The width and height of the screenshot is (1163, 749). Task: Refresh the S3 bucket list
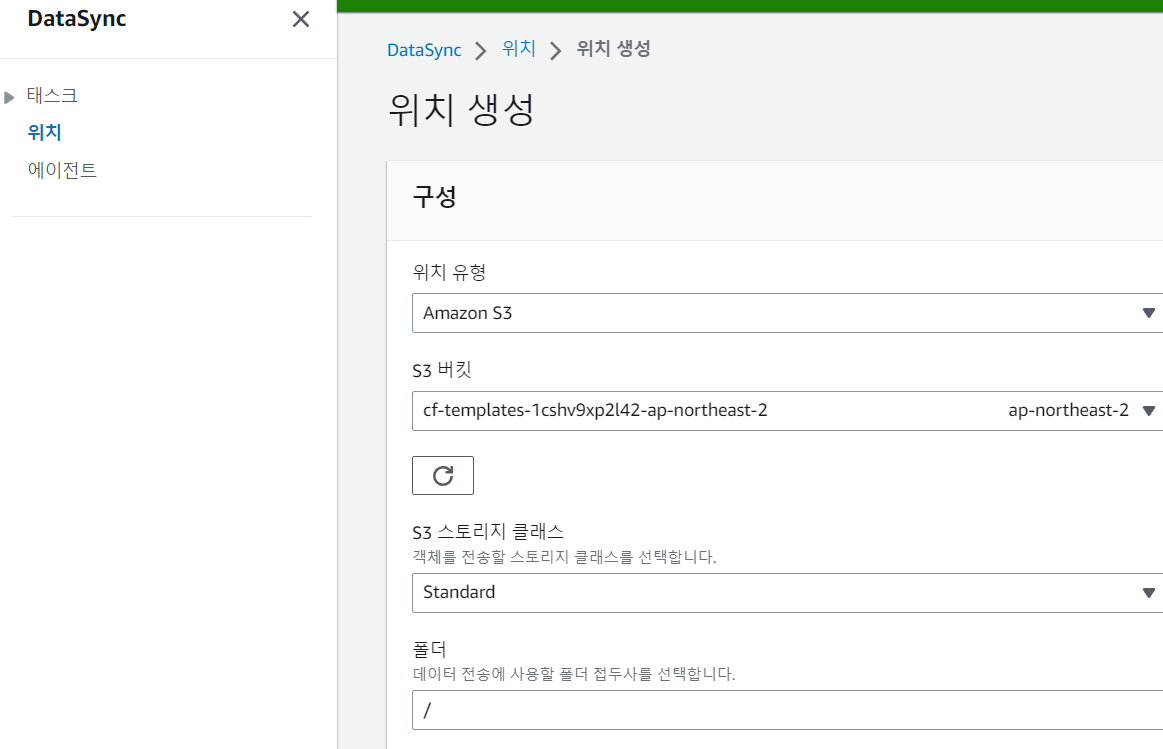click(x=443, y=475)
